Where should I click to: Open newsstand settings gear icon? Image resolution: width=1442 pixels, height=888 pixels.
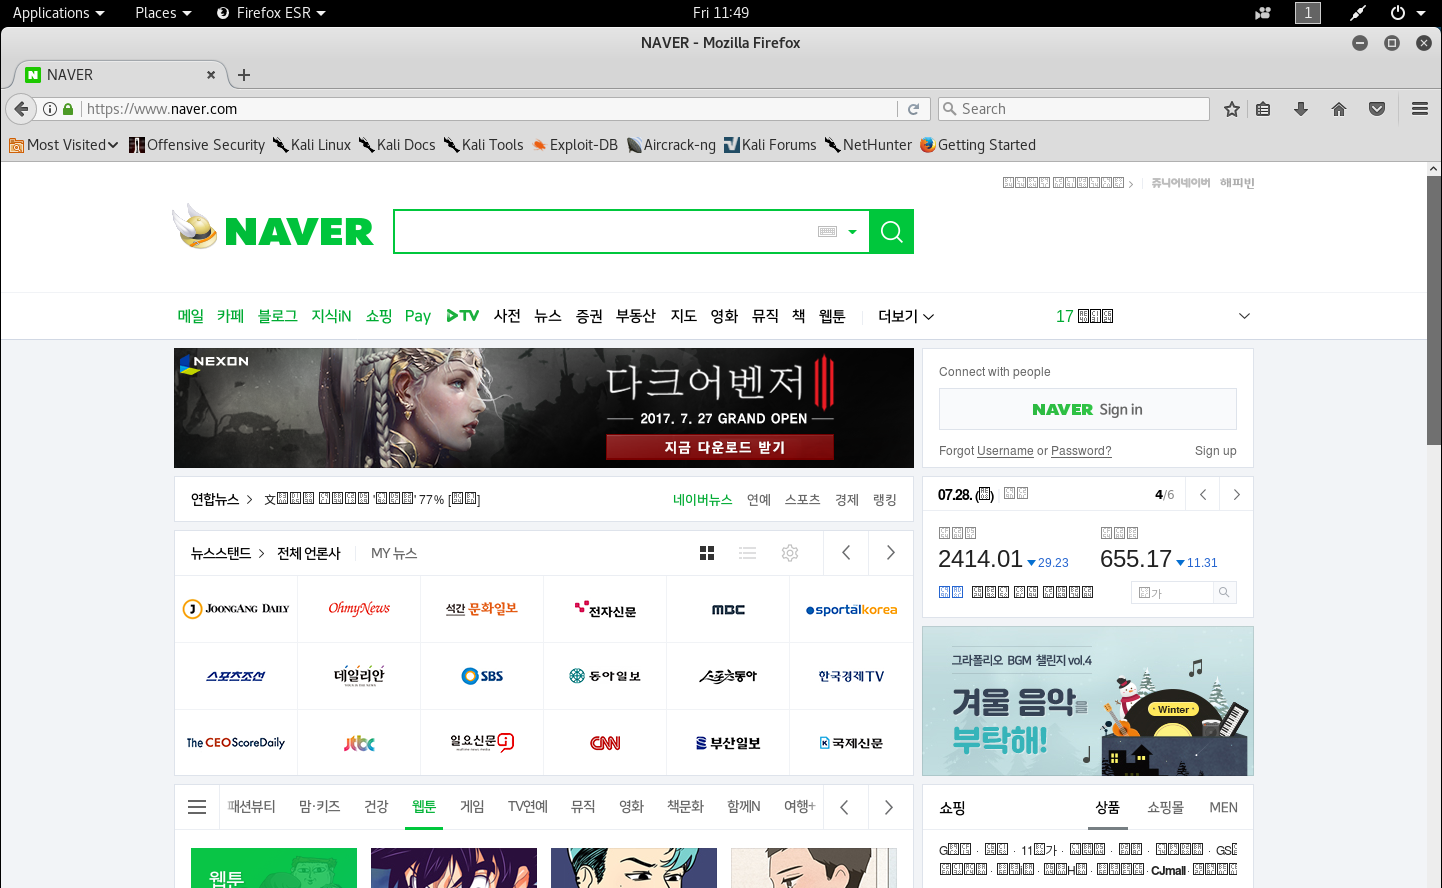[x=790, y=553]
